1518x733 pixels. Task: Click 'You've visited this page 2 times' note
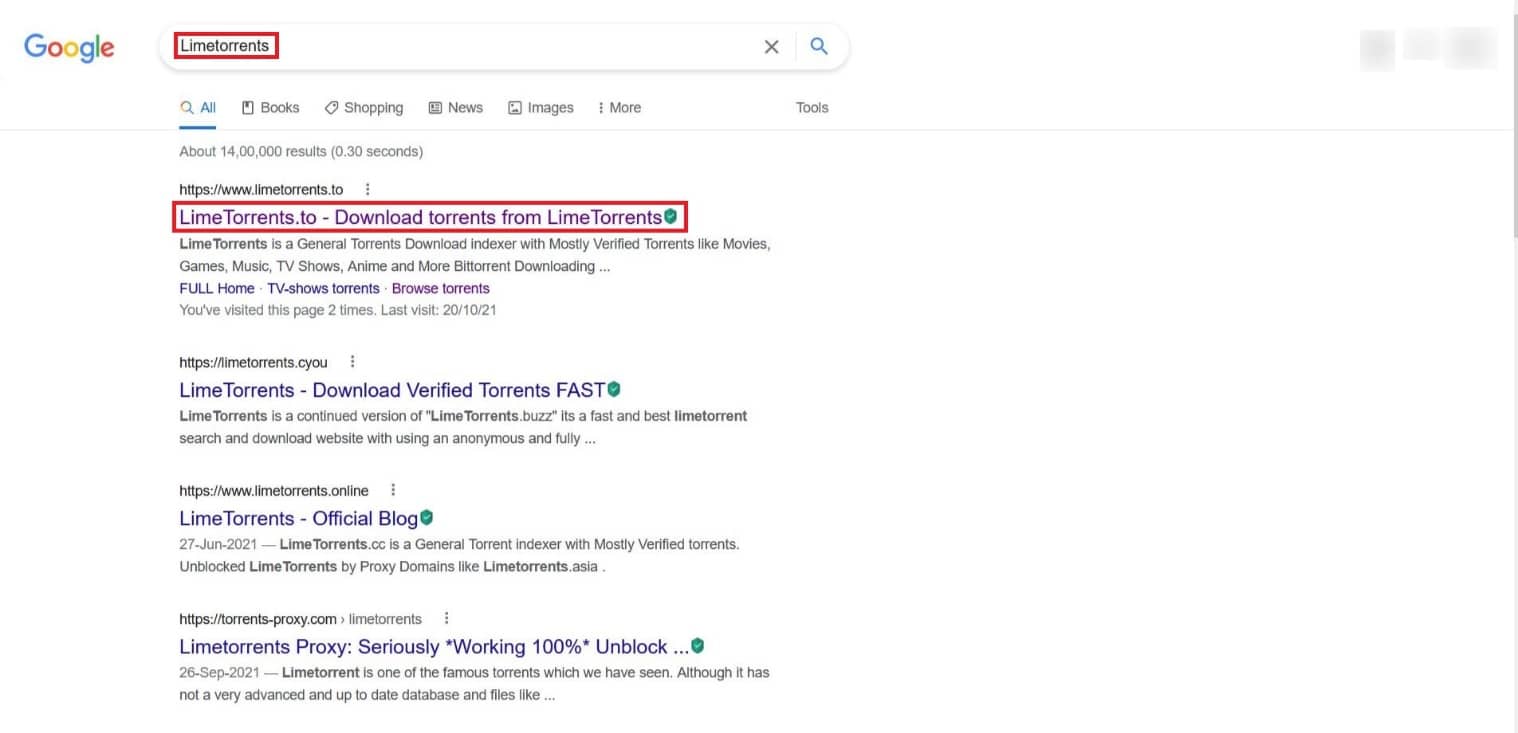coord(338,310)
